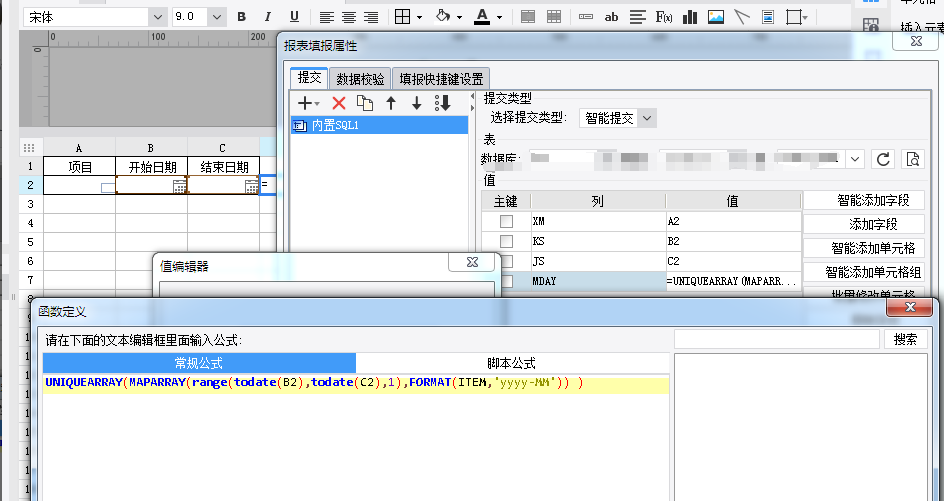Viewport: 944px width, 501px height.
Task: Switch to the 填报快捷键设置 tab
Action: click(441, 79)
